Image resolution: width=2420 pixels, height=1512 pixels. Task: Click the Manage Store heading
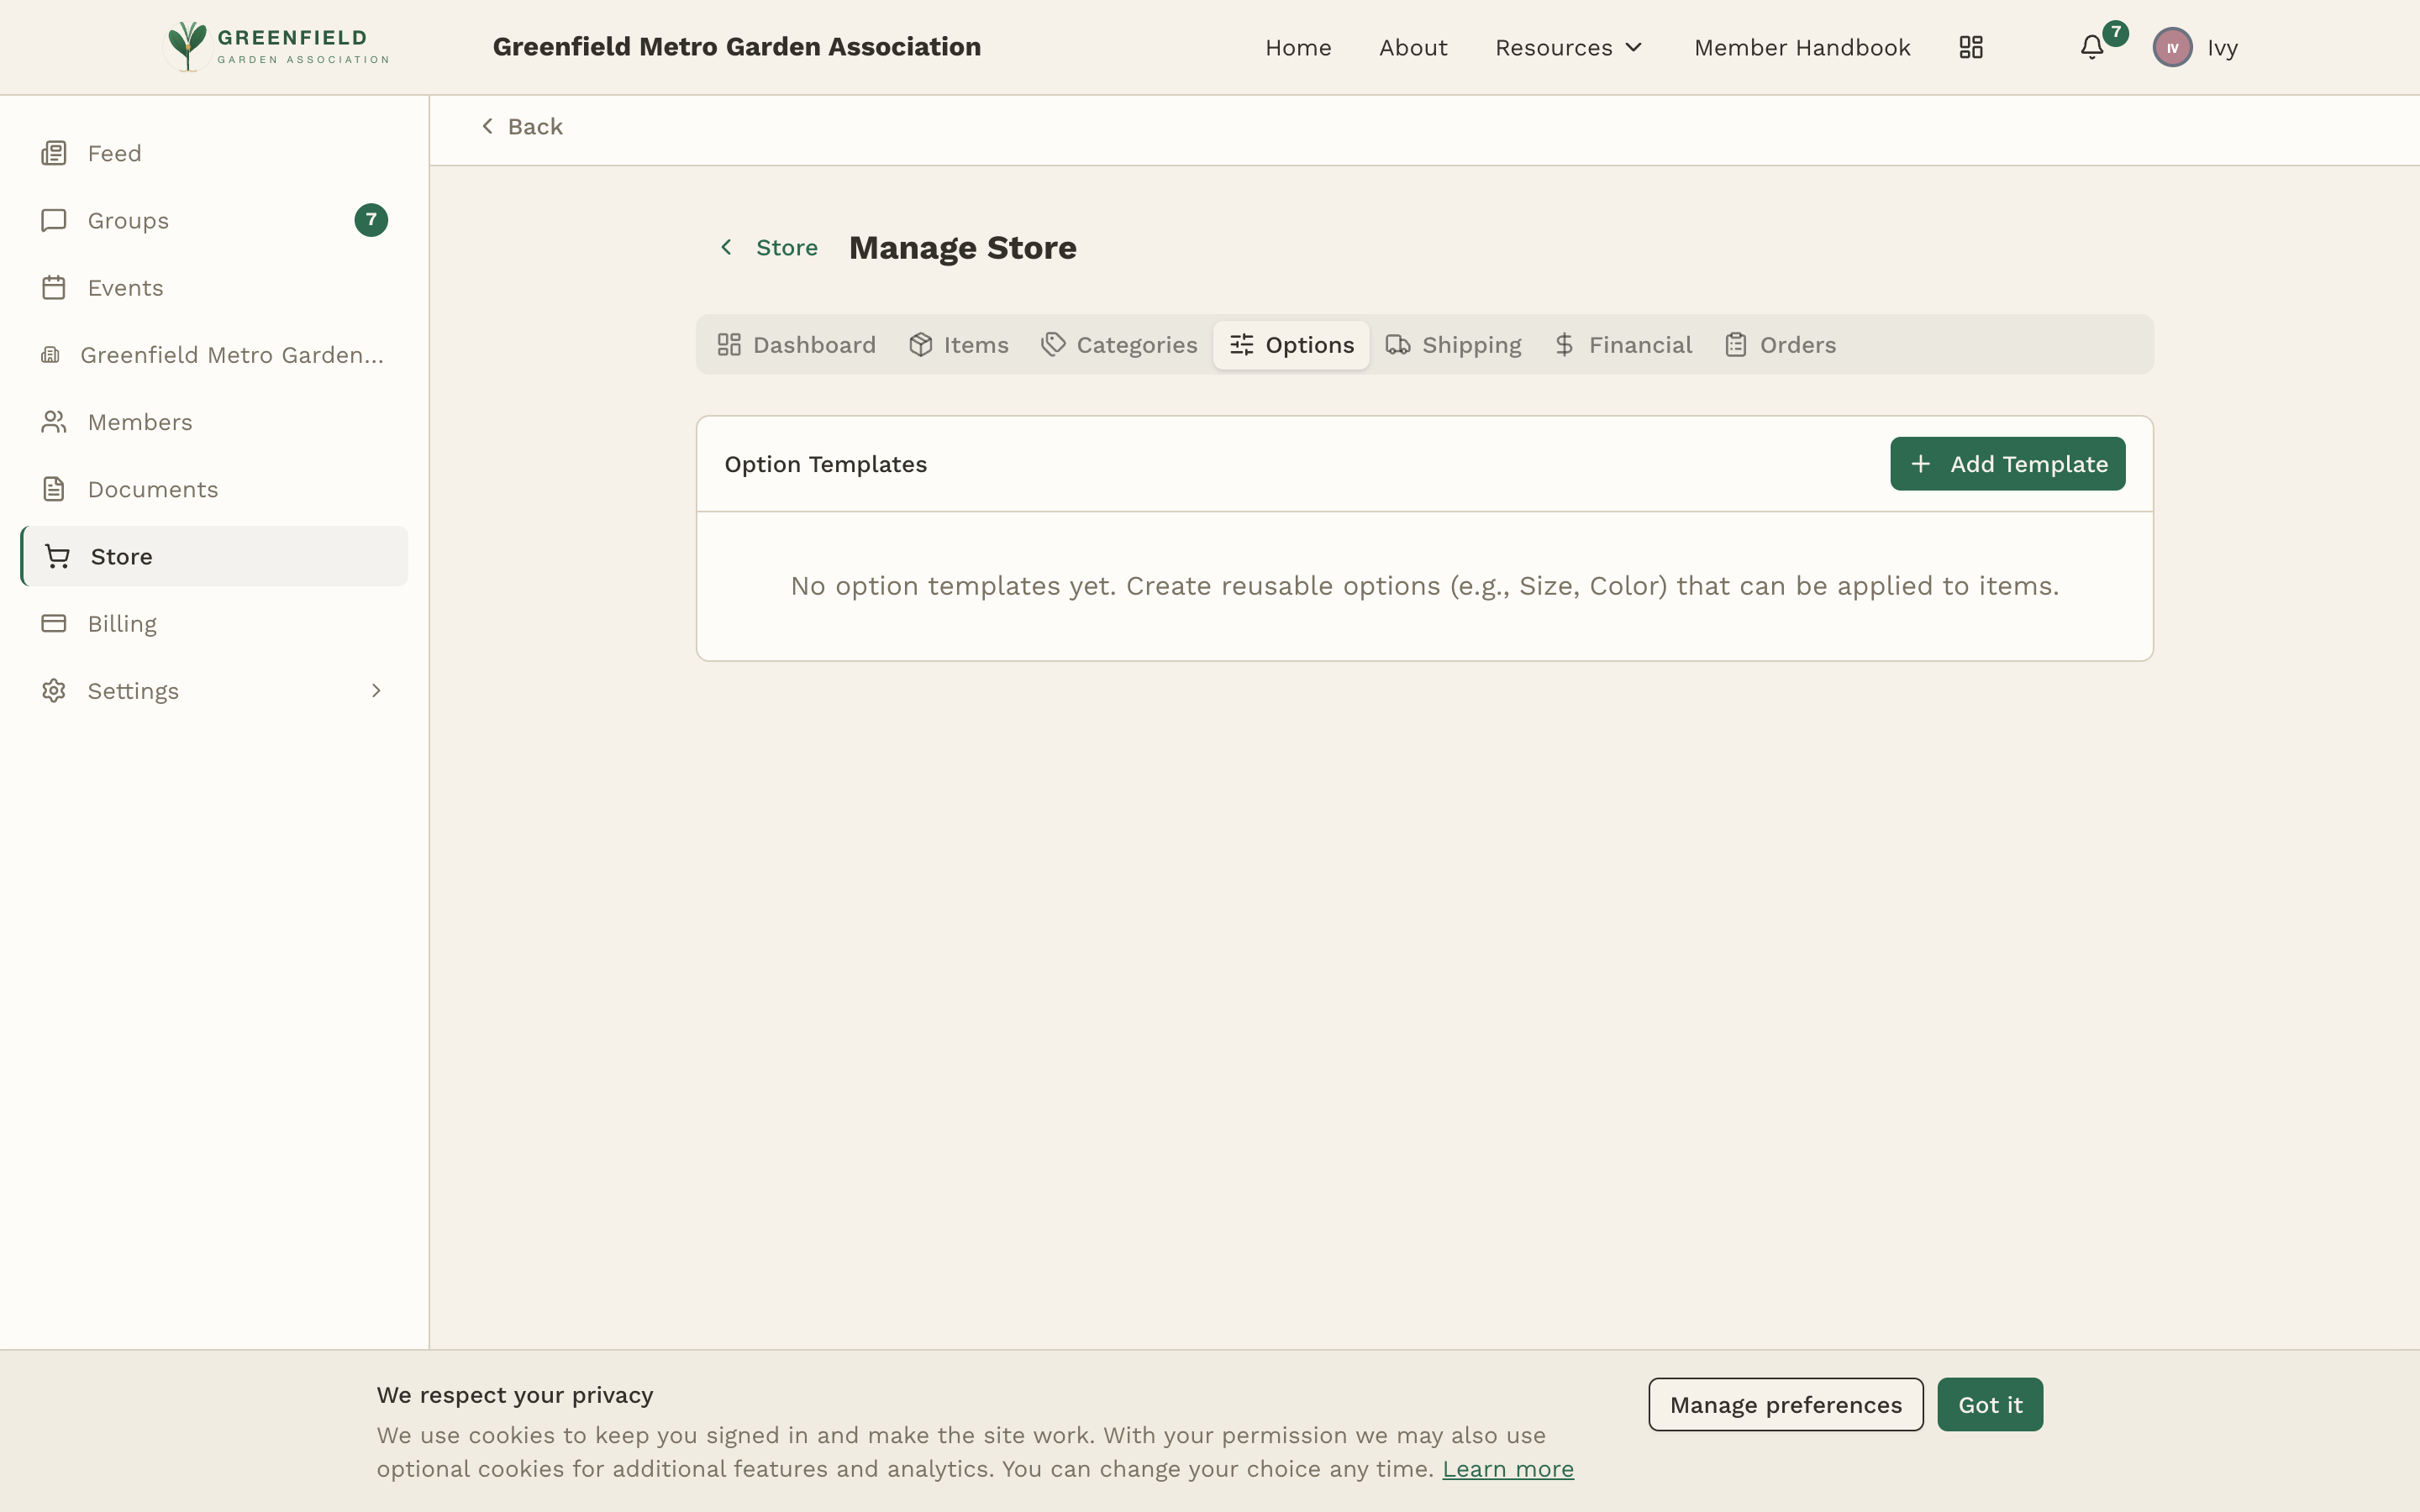point(962,247)
